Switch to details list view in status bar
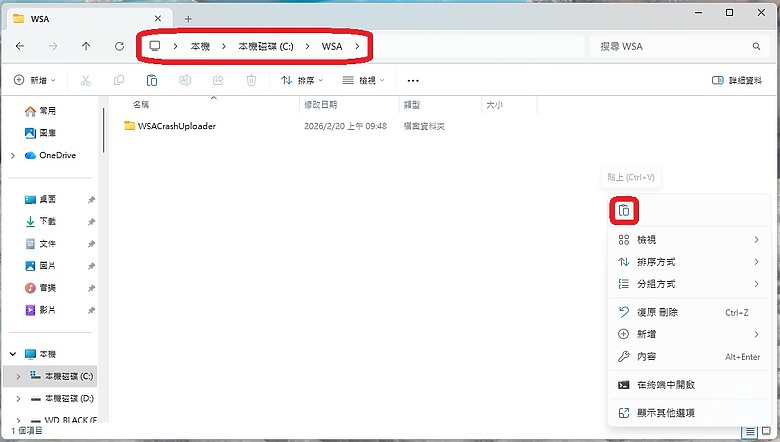Screen dimensions: 780x442 click(750, 431)
